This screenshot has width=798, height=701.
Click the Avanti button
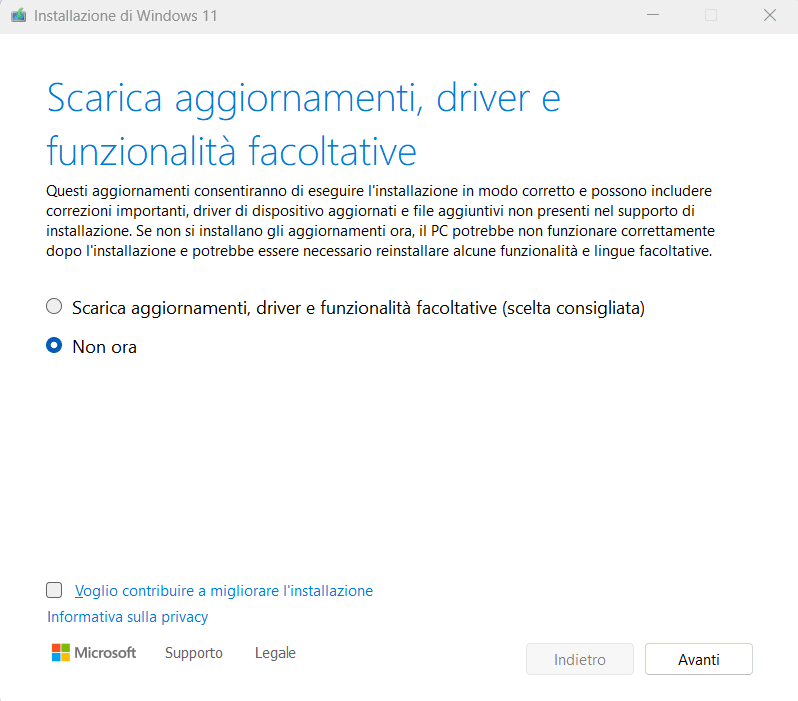pos(698,659)
